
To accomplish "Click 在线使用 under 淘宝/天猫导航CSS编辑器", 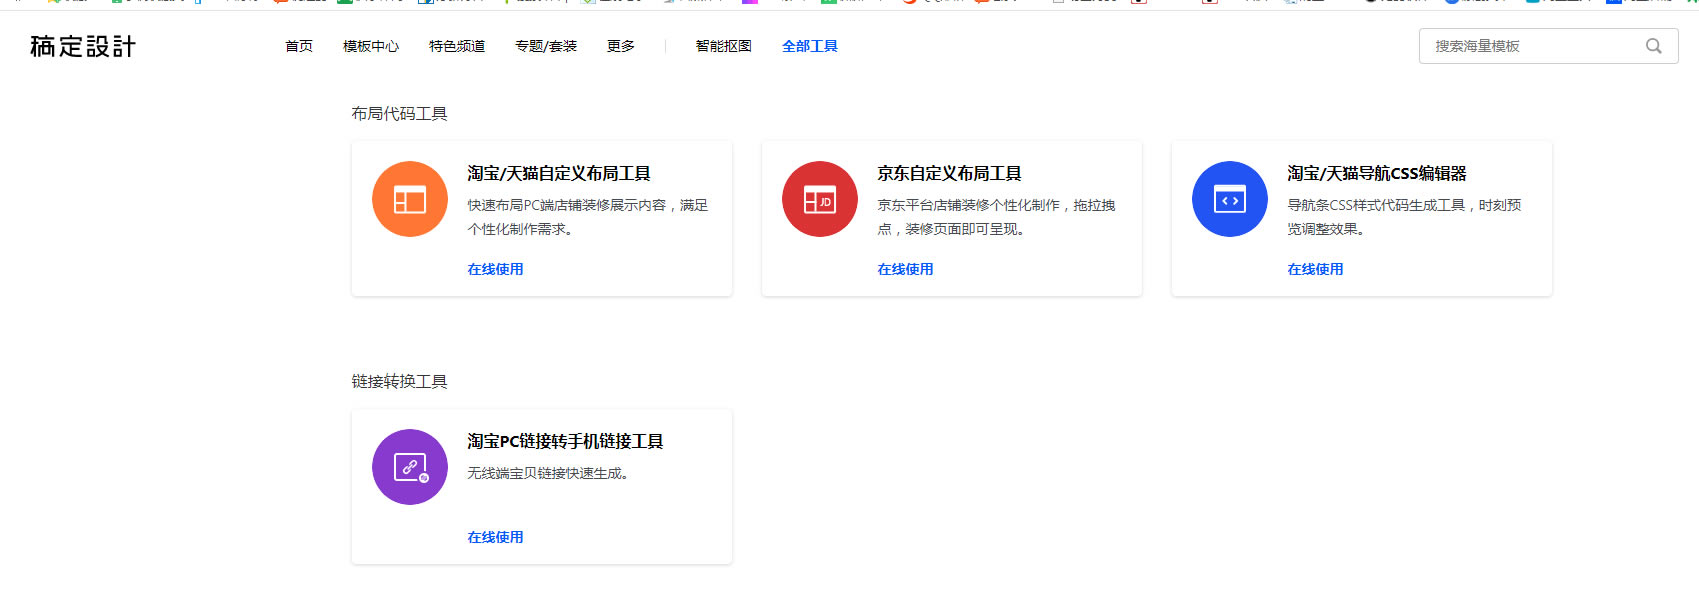I will 1316,269.
